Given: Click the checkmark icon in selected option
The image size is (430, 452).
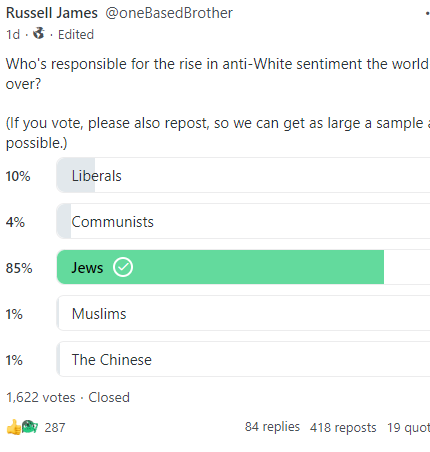Looking at the screenshot, I should [123, 267].
